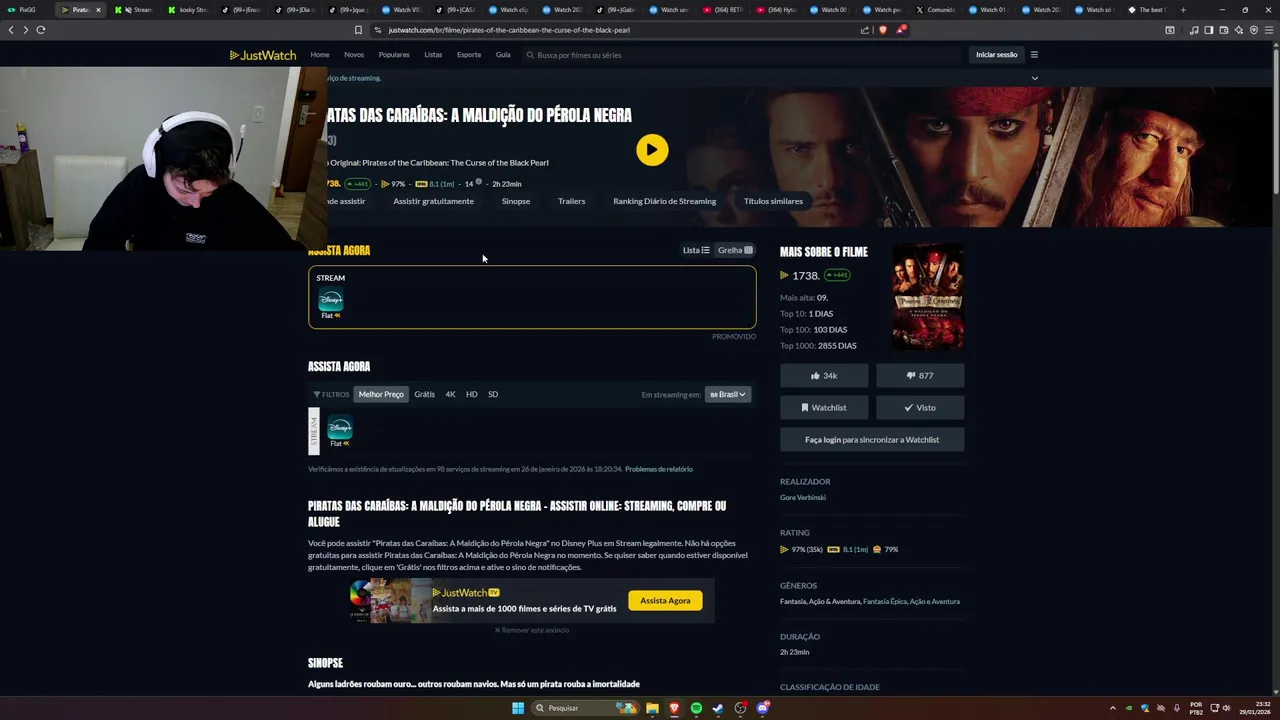Image resolution: width=1280 pixels, height=720 pixels.
Task: Jump to Sinopse section tab
Action: pos(516,201)
